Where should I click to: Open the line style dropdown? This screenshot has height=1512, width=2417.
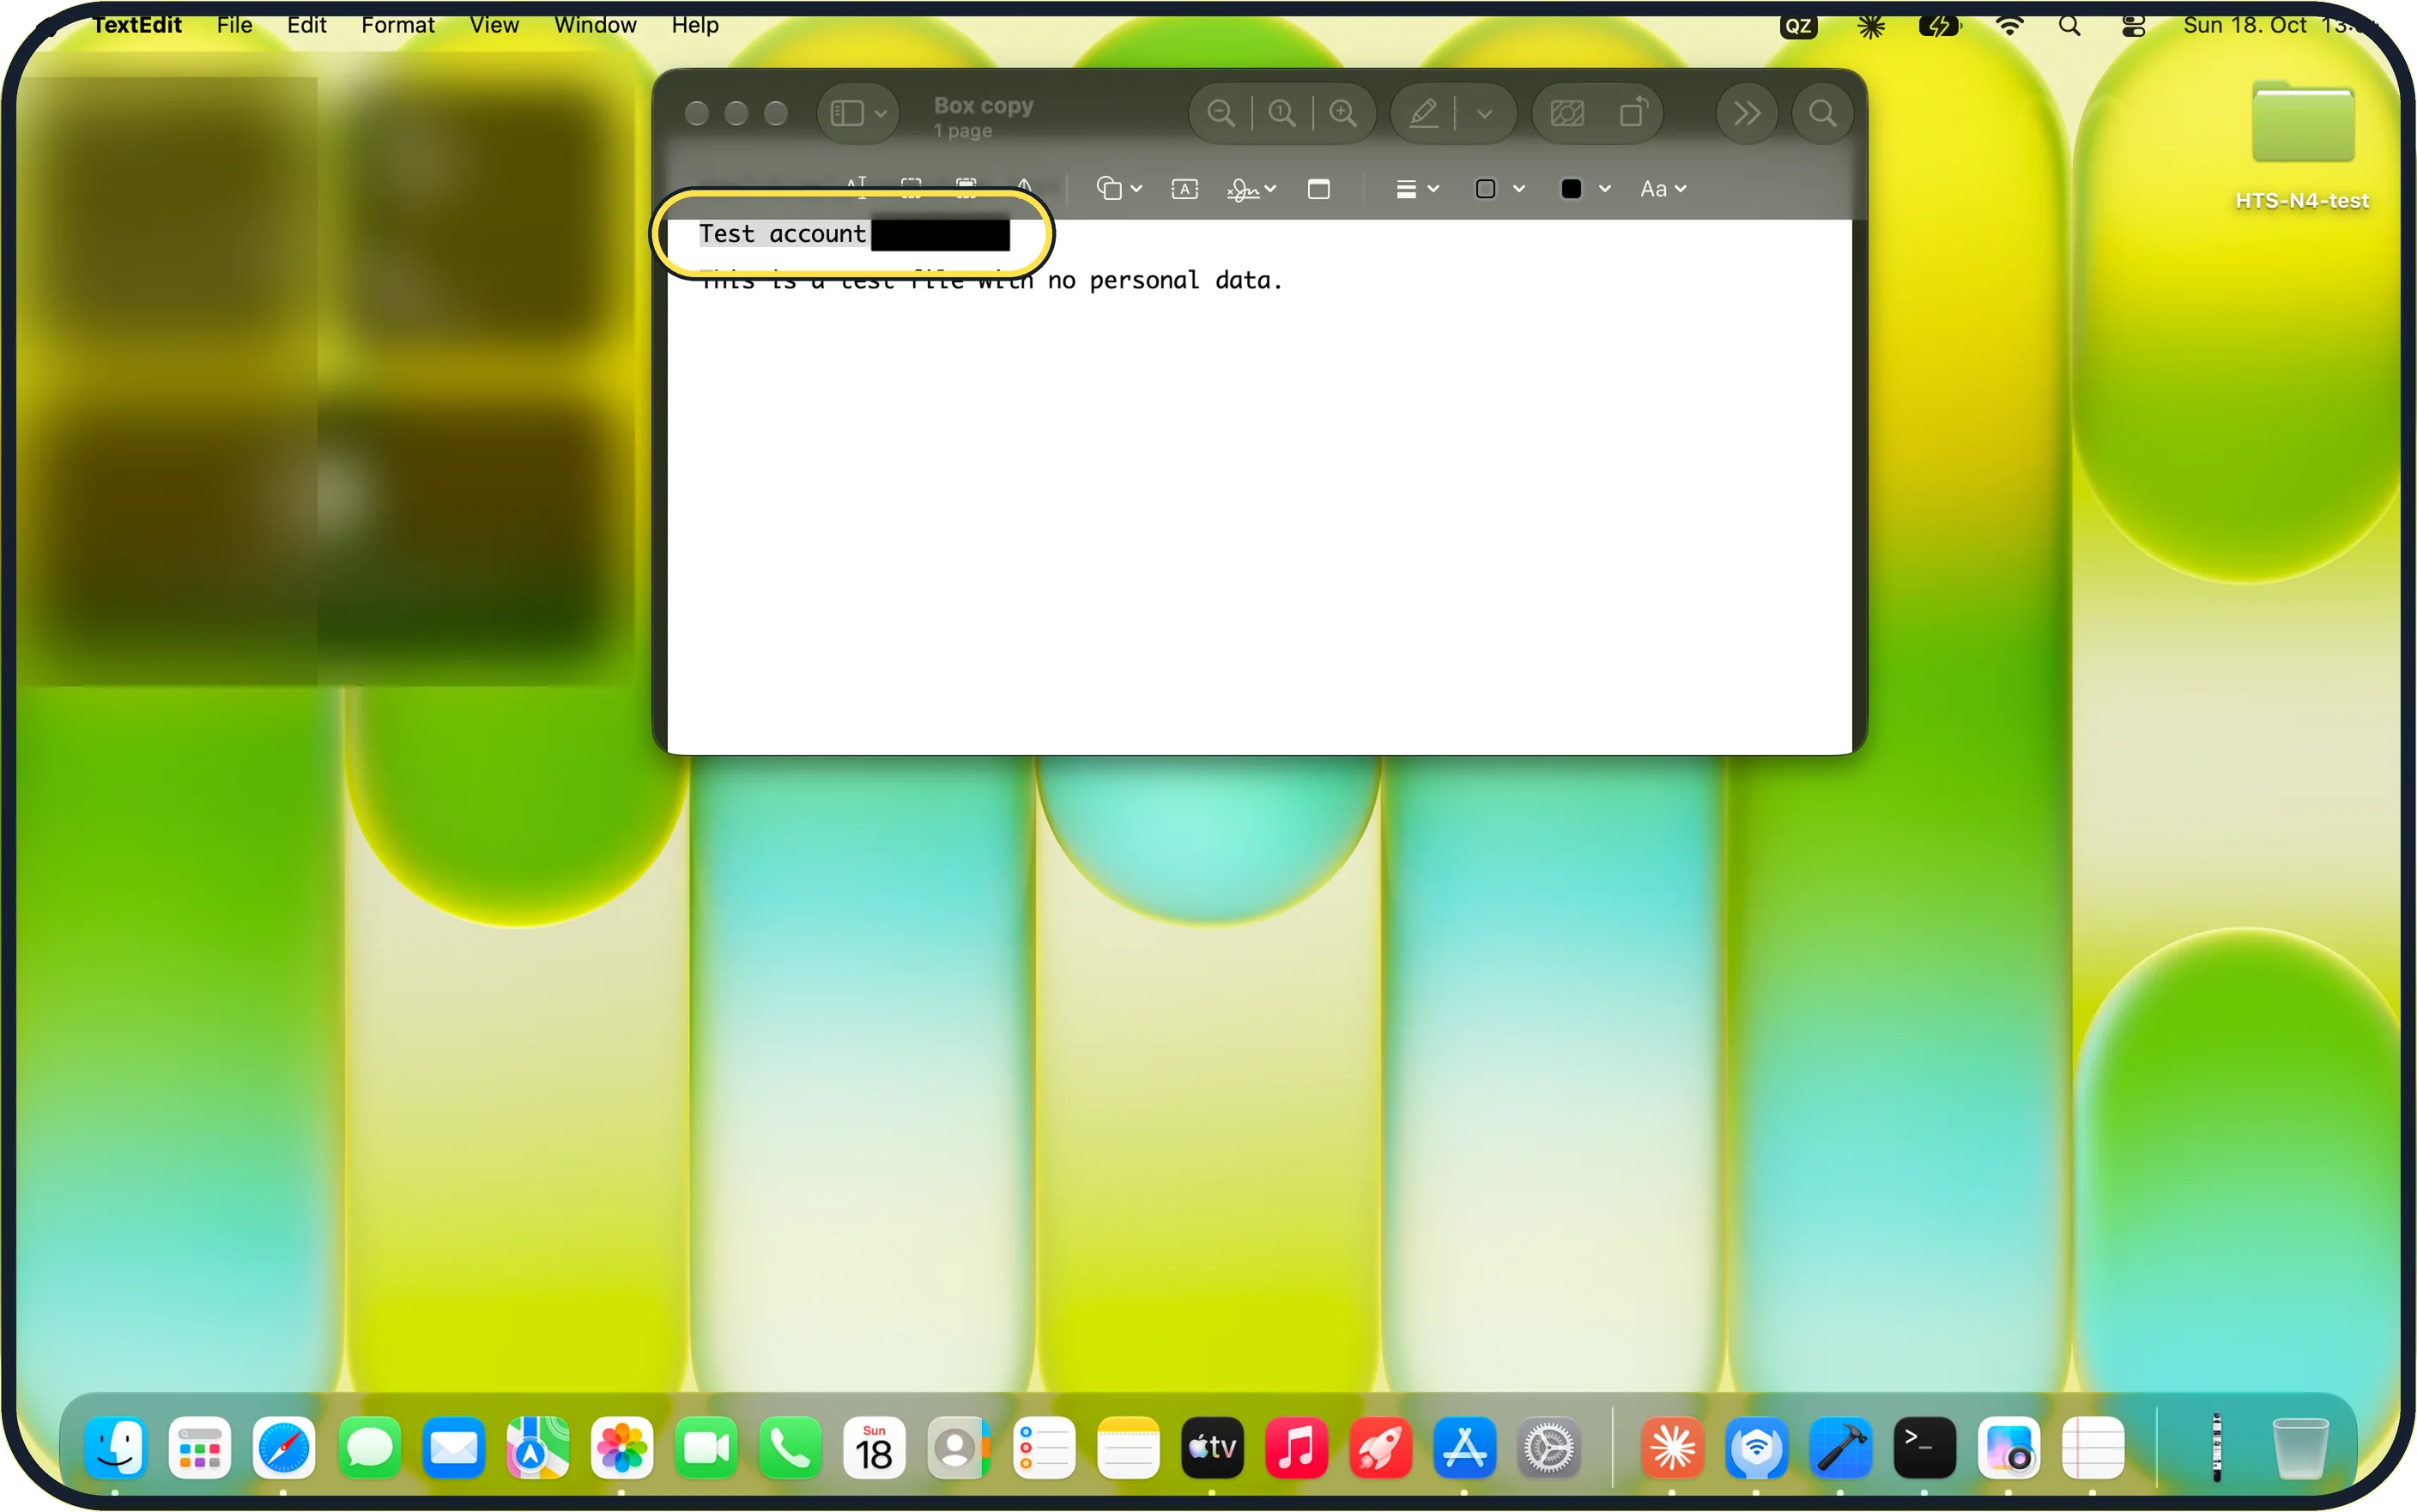click(x=1417, y=189)
